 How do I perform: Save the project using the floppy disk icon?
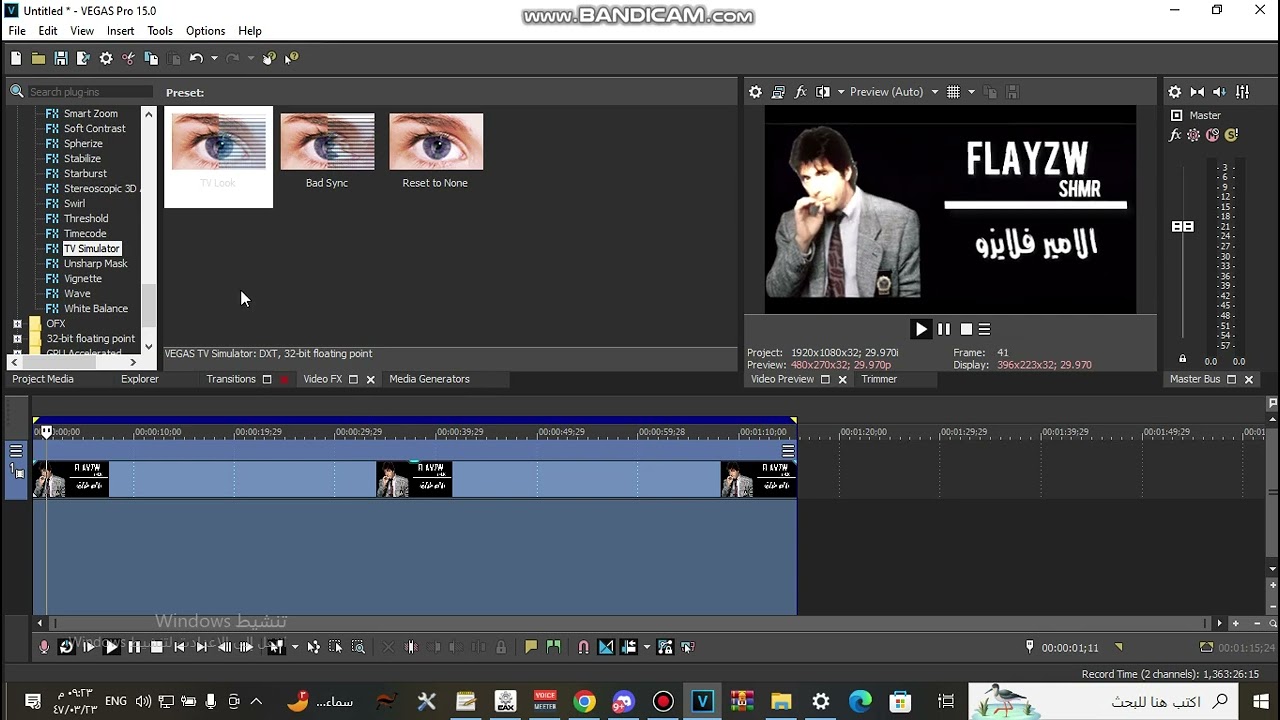click(61, 59)
